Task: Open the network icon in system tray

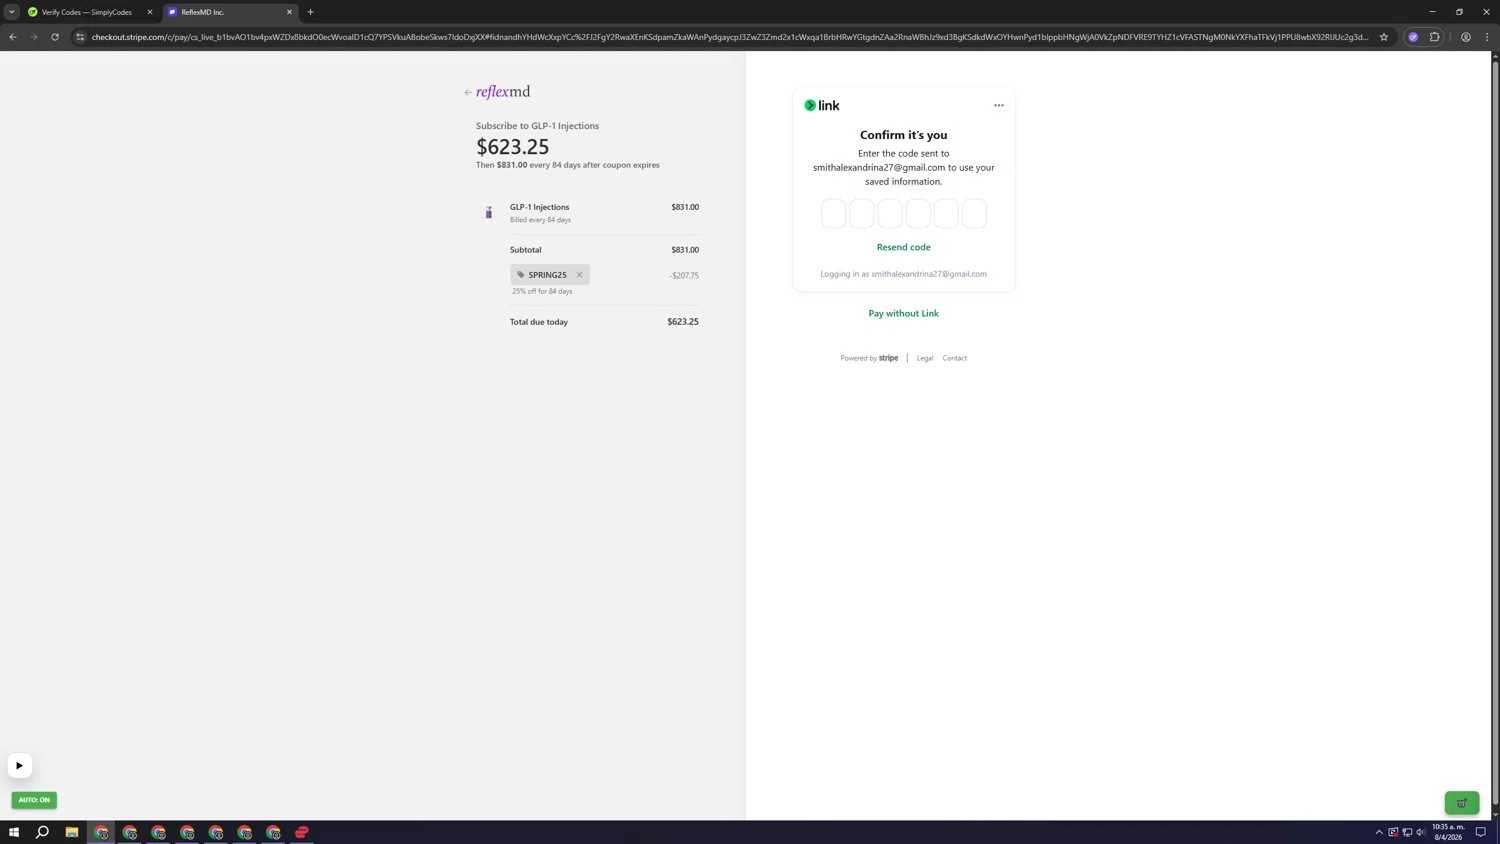Action: point(1407,832)
